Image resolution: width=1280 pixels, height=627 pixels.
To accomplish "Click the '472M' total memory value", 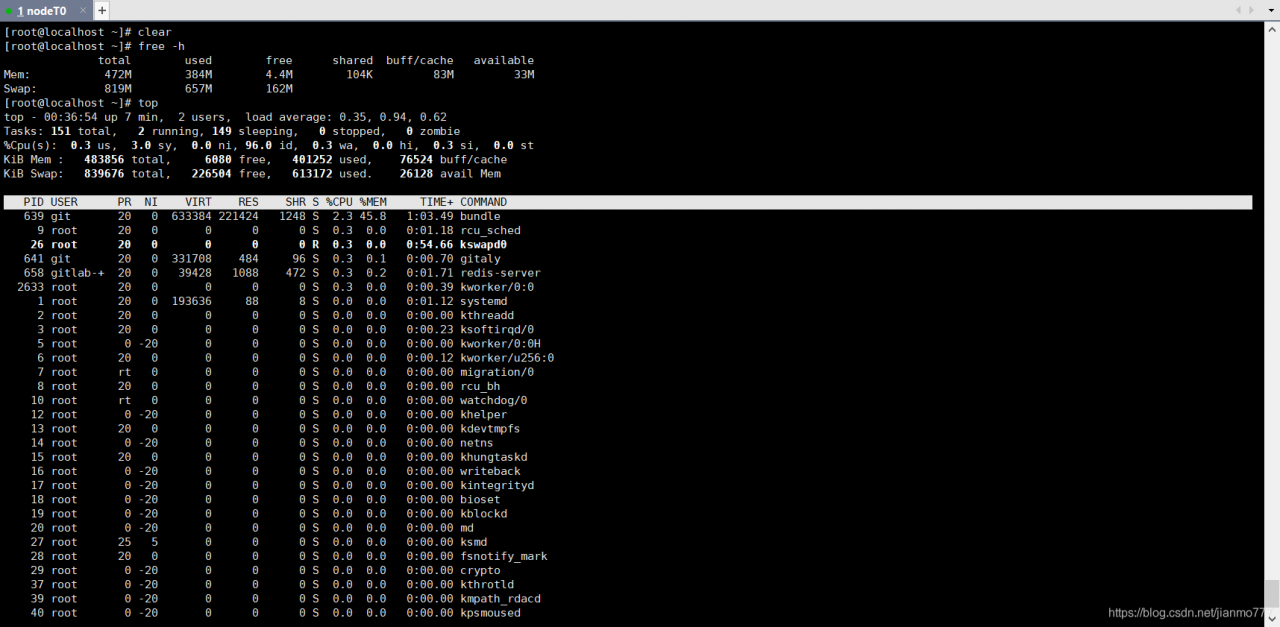I will (x=118, y=75).
